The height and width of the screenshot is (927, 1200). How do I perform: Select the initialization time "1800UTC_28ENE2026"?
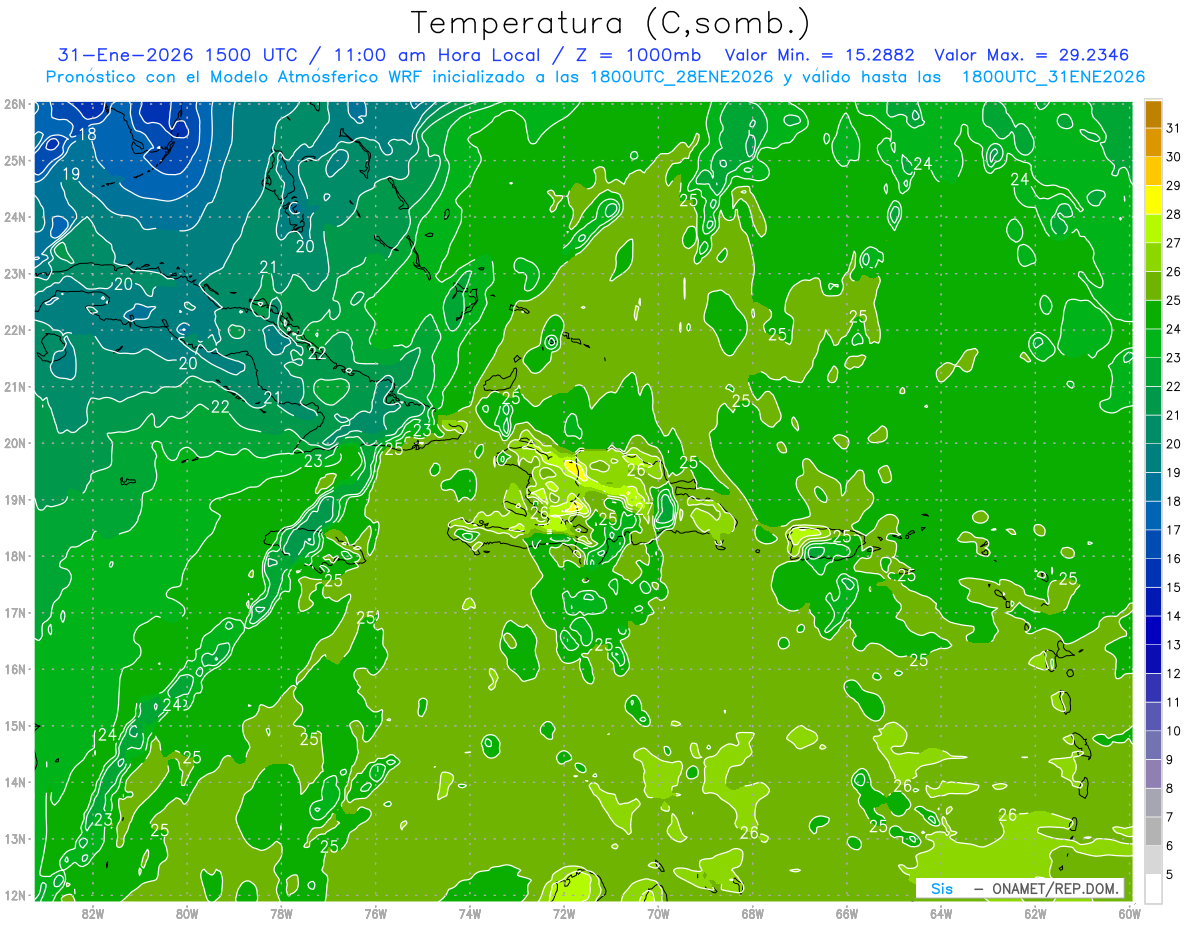[680, 76]
